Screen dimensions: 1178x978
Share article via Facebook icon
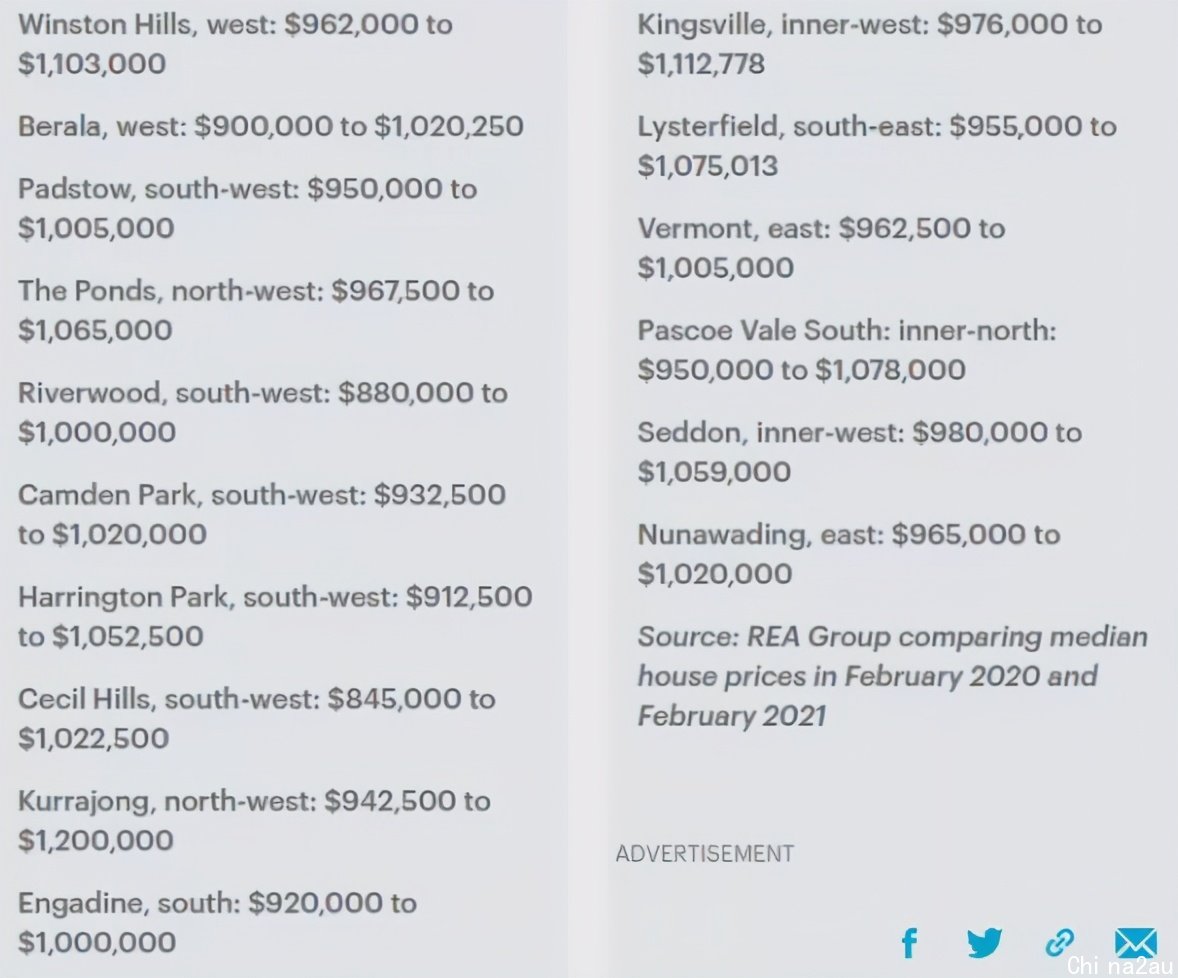coord(910,943)
